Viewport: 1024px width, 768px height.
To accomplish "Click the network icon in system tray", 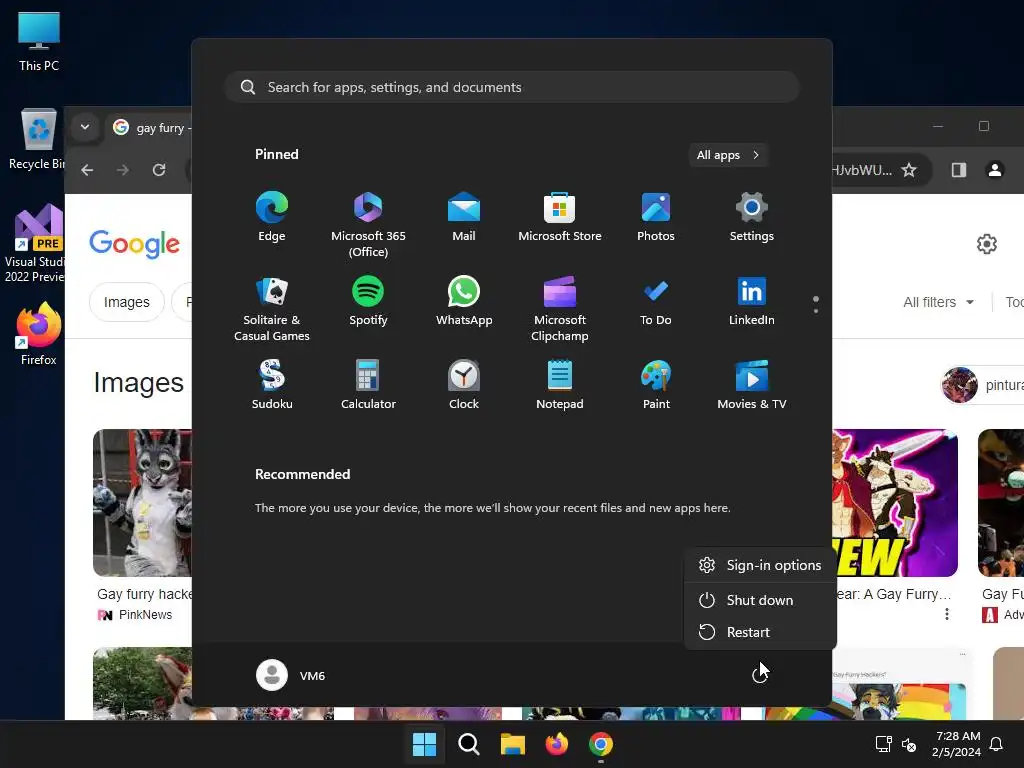I will pyautogui.click(x=883, y=744).
